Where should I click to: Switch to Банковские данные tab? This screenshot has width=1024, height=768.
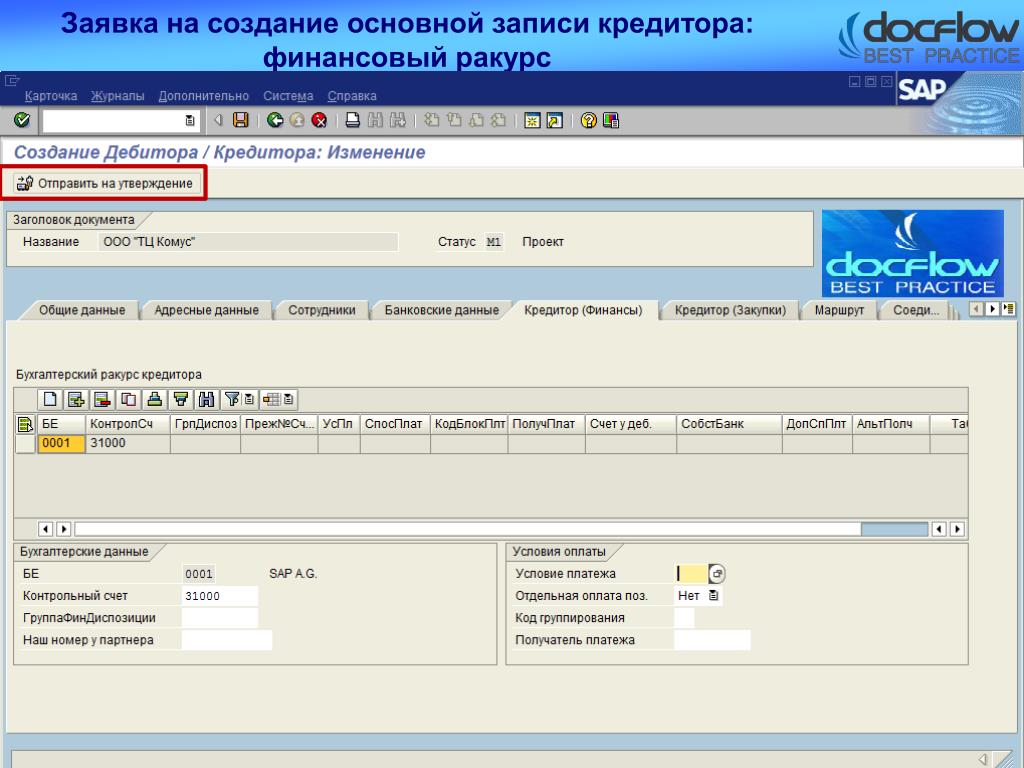(441, 310)
